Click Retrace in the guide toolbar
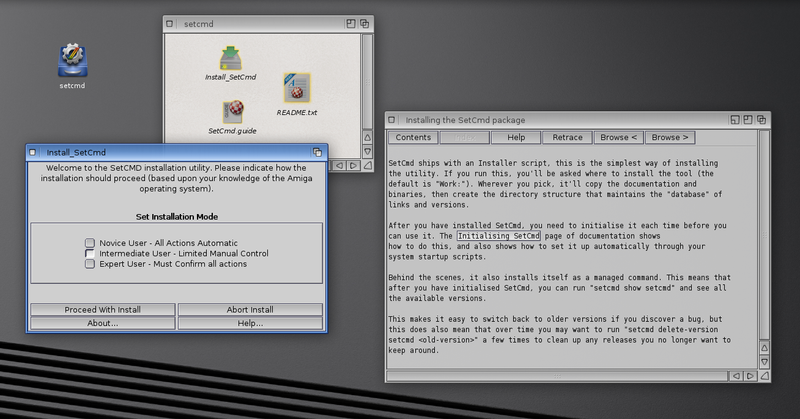The height and width of the screenshot is (419, 800). pyautogui.click(x=567, y=137)
